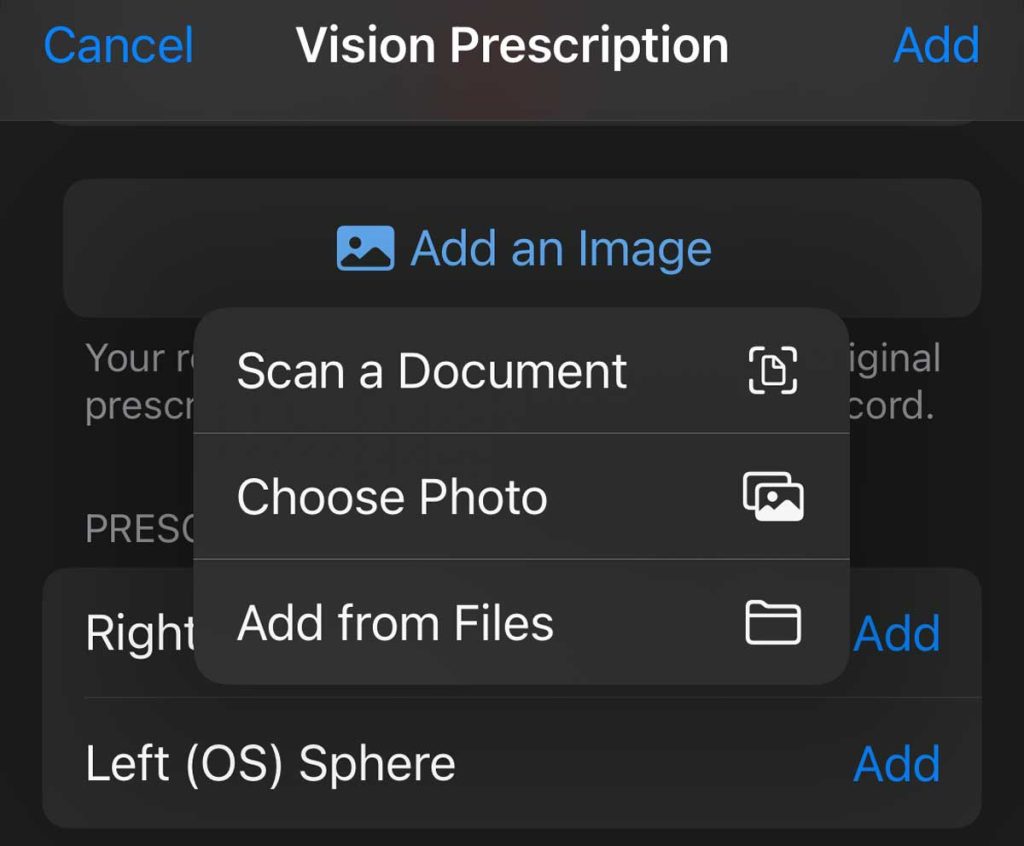The width and height of the screenshot is (1024, 846).
Task: Tap the Left (OS) Sphere label
Action: (270, 764)
